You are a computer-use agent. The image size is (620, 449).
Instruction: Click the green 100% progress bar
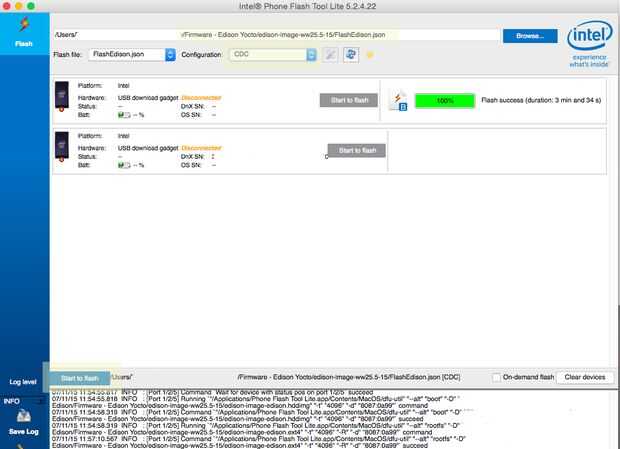445,101
